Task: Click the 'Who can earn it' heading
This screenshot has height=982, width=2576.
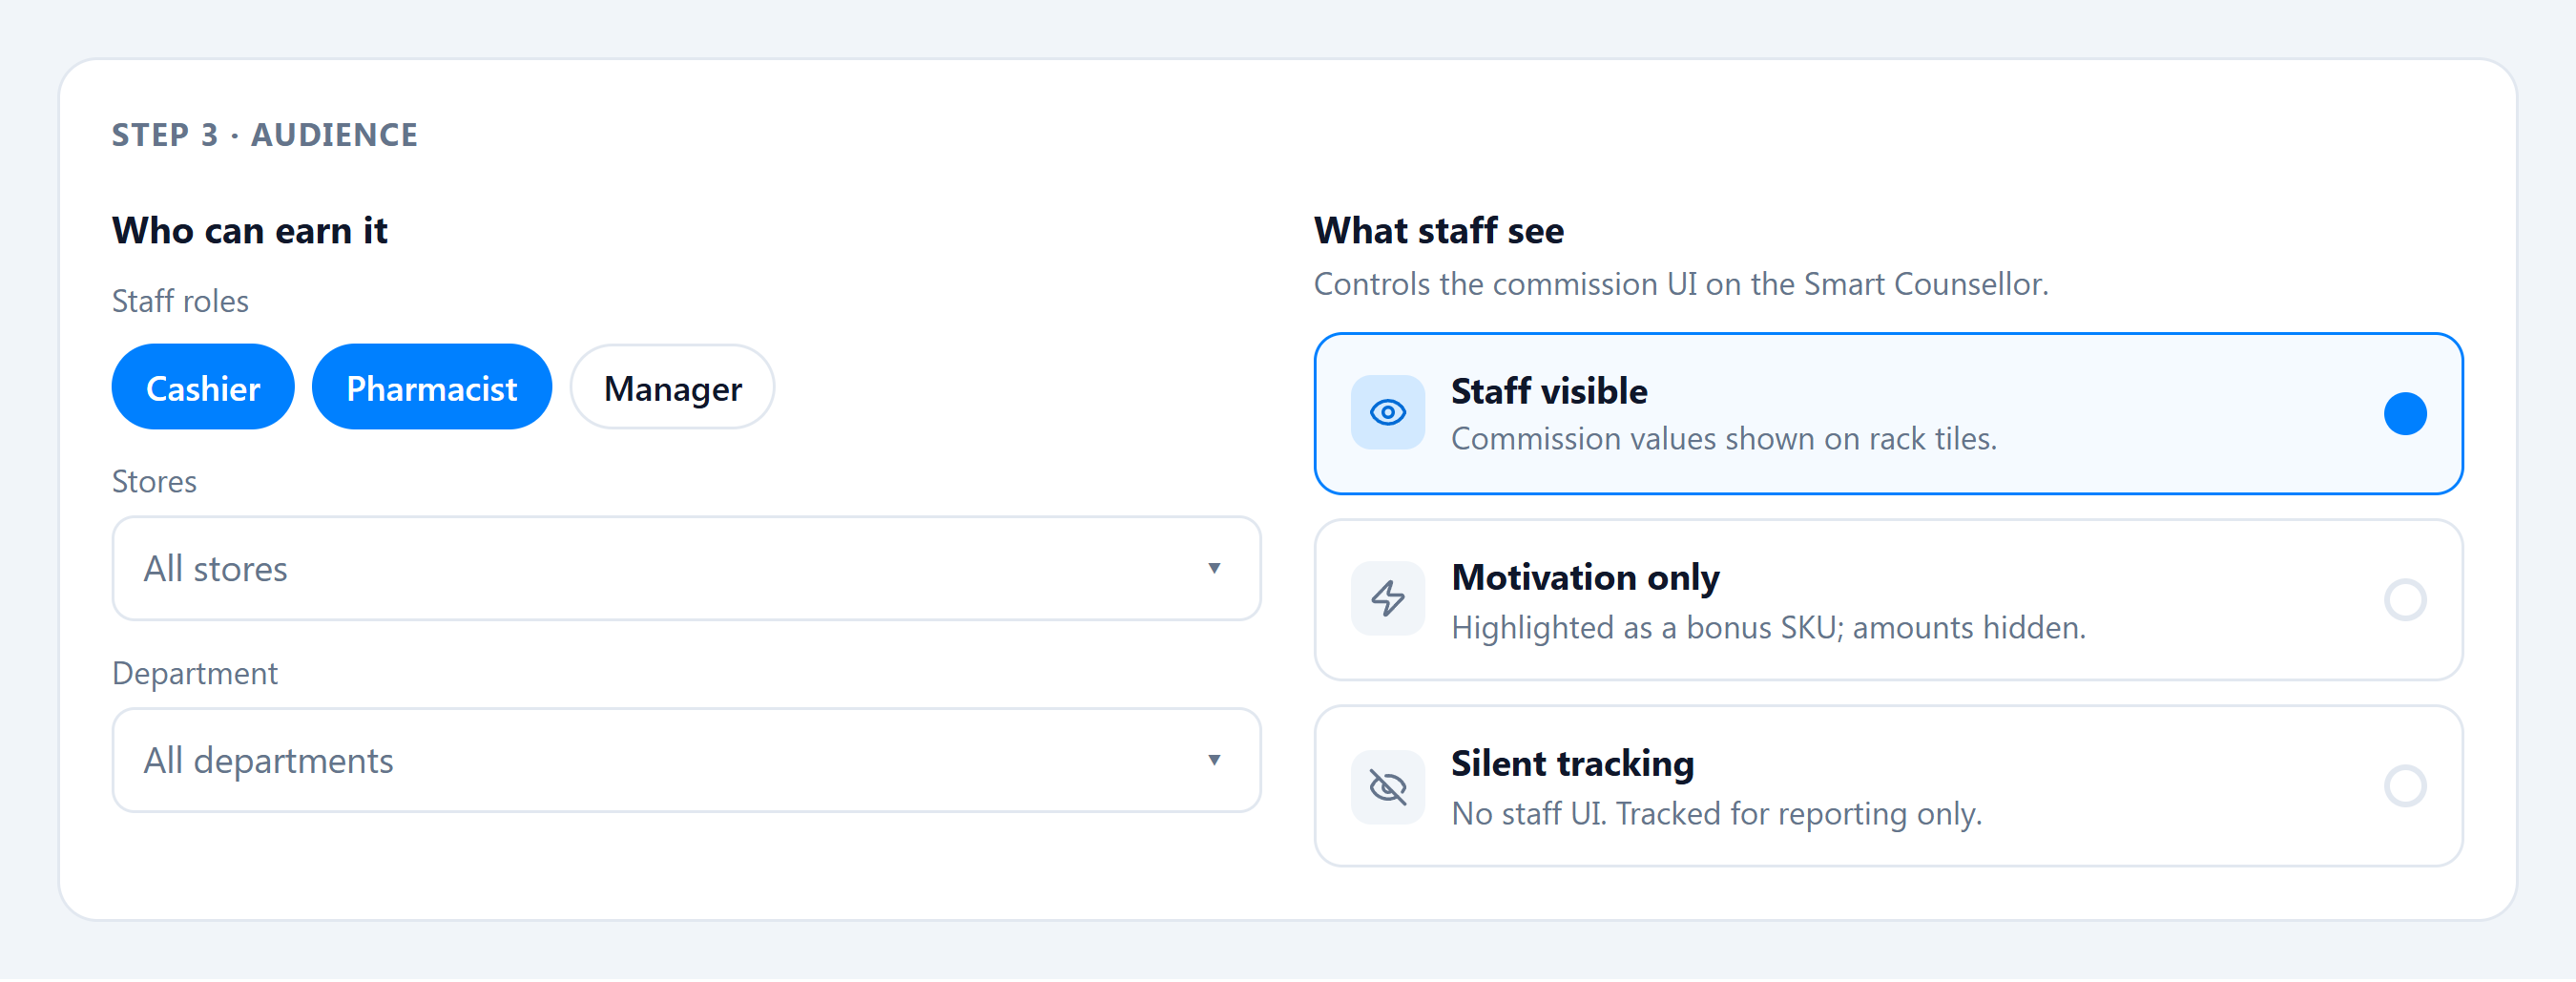Action: click(x=250, y=230)
